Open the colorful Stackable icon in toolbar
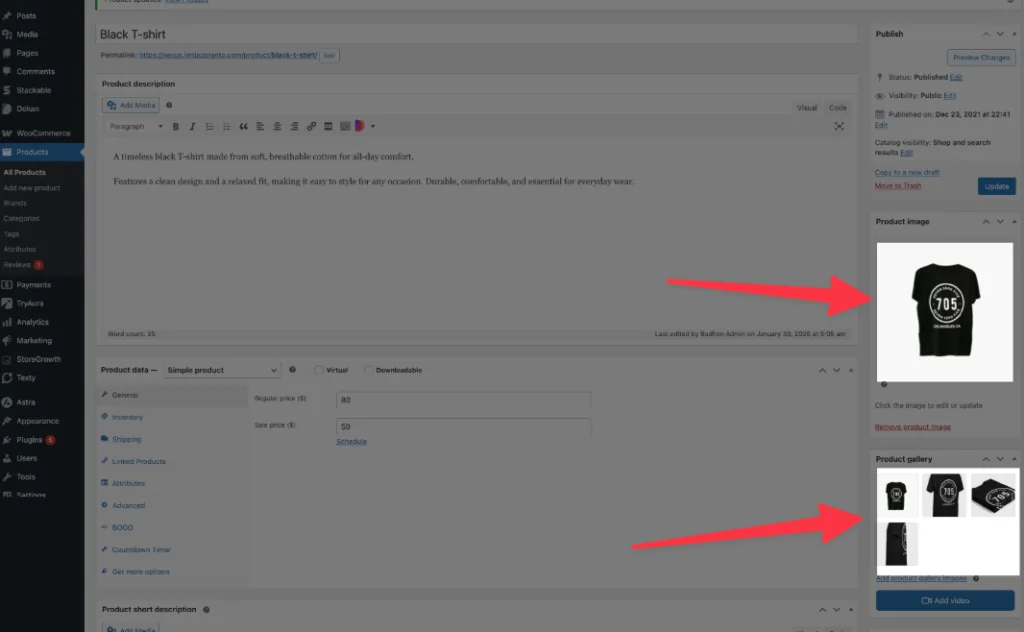1024x632 pixels. click(360, 126)
